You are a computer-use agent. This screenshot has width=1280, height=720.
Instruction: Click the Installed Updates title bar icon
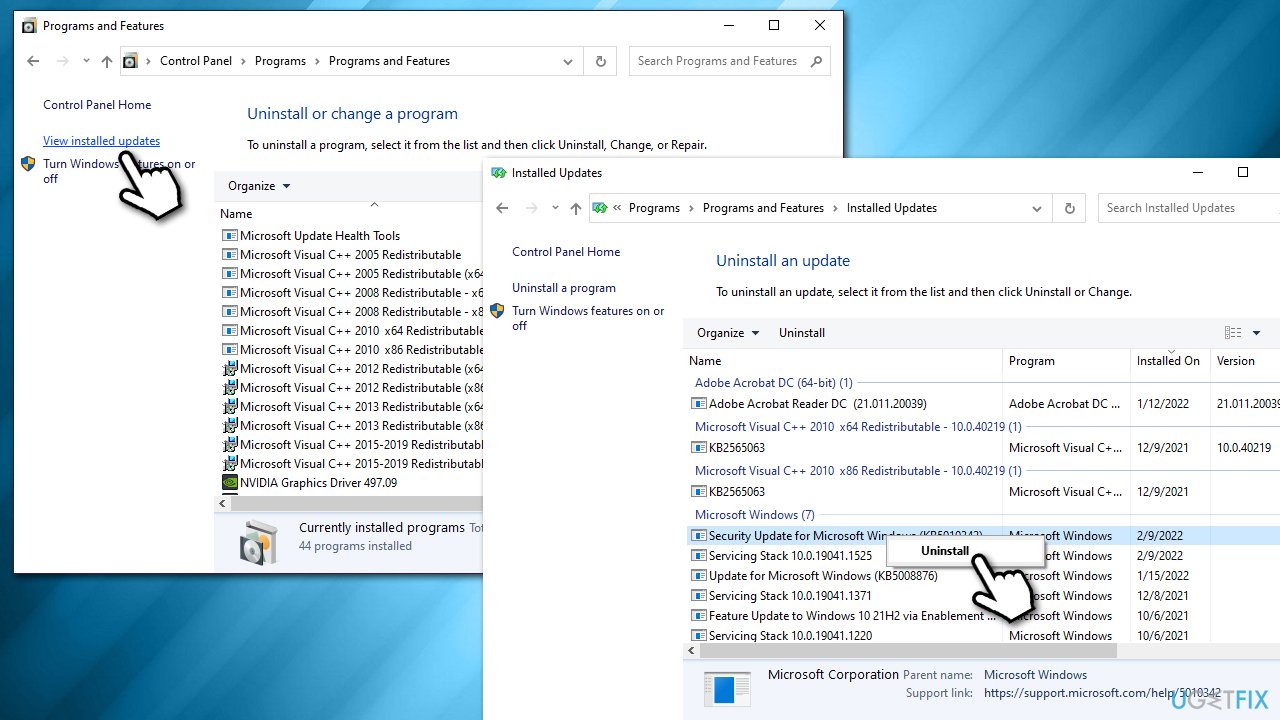click(499, 173)
